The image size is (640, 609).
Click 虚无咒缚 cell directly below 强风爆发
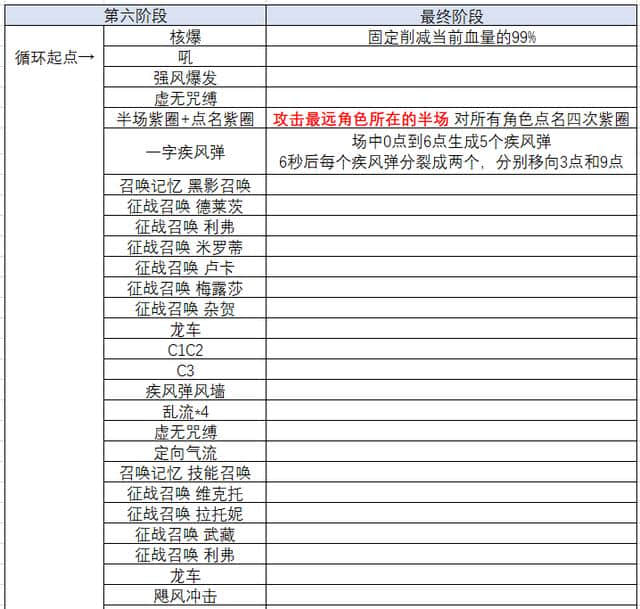tap(185, 98)
